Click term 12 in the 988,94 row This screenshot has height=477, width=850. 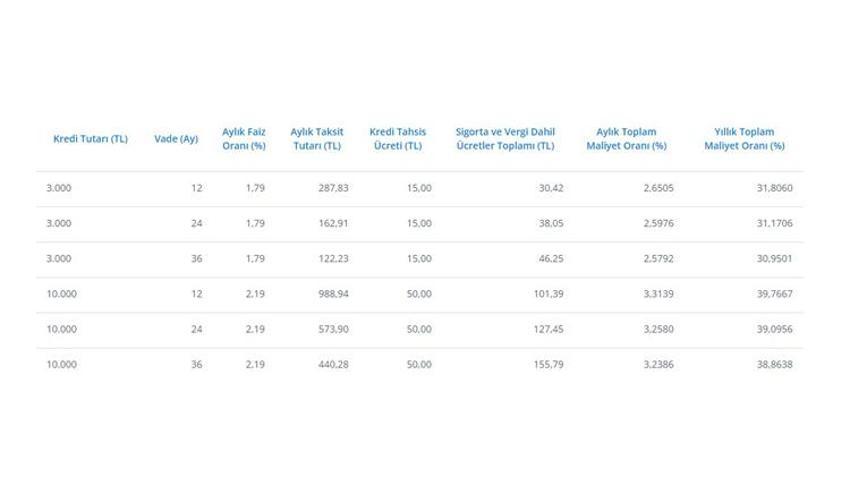[x=197, y=294]
